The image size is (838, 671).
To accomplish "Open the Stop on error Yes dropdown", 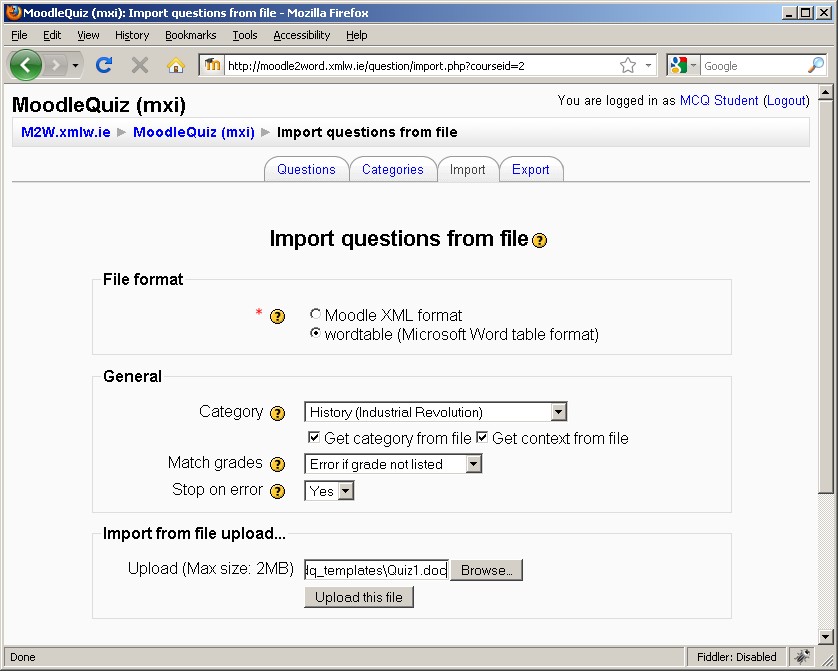I will coord(329,490).
